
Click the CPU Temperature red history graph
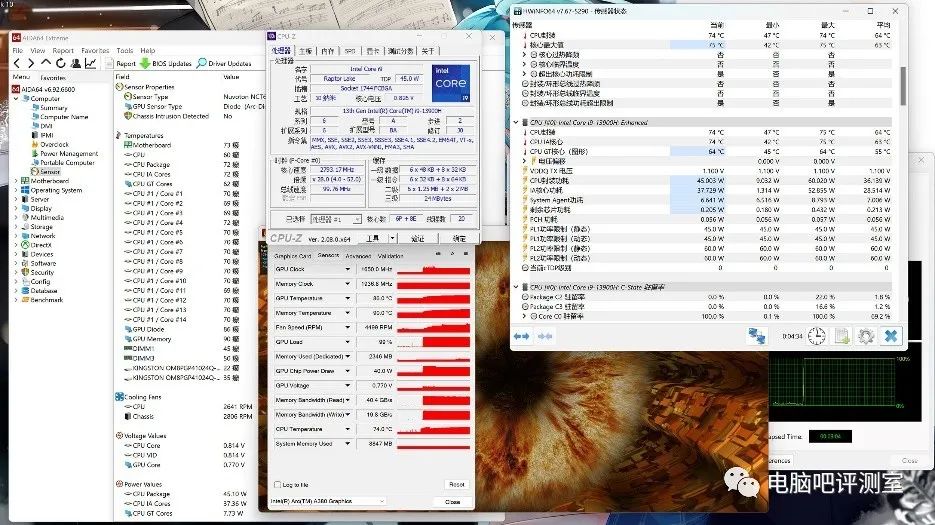tap(434, 430)
